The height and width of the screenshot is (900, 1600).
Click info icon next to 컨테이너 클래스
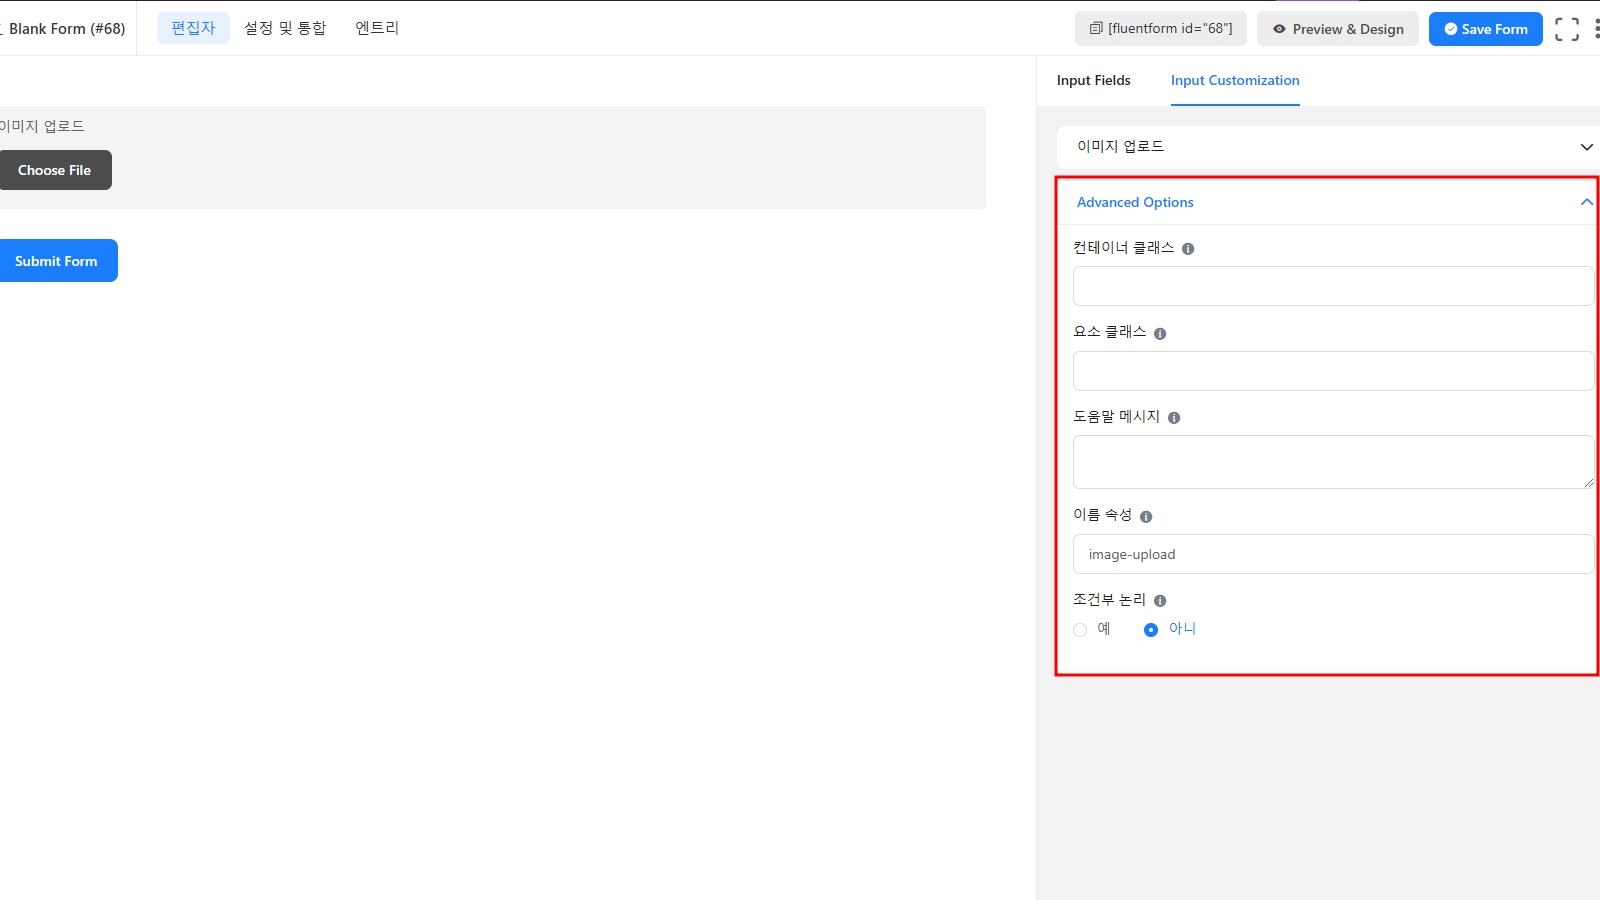pyautogui.click(x=1188, y=249)
